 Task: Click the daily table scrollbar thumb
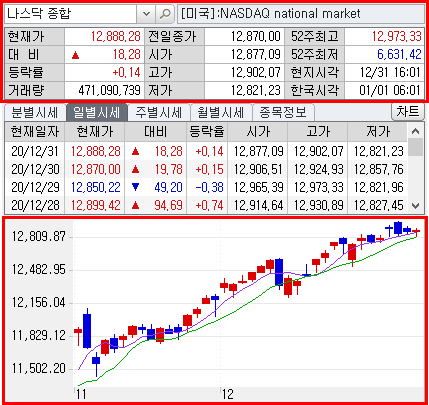415,148
